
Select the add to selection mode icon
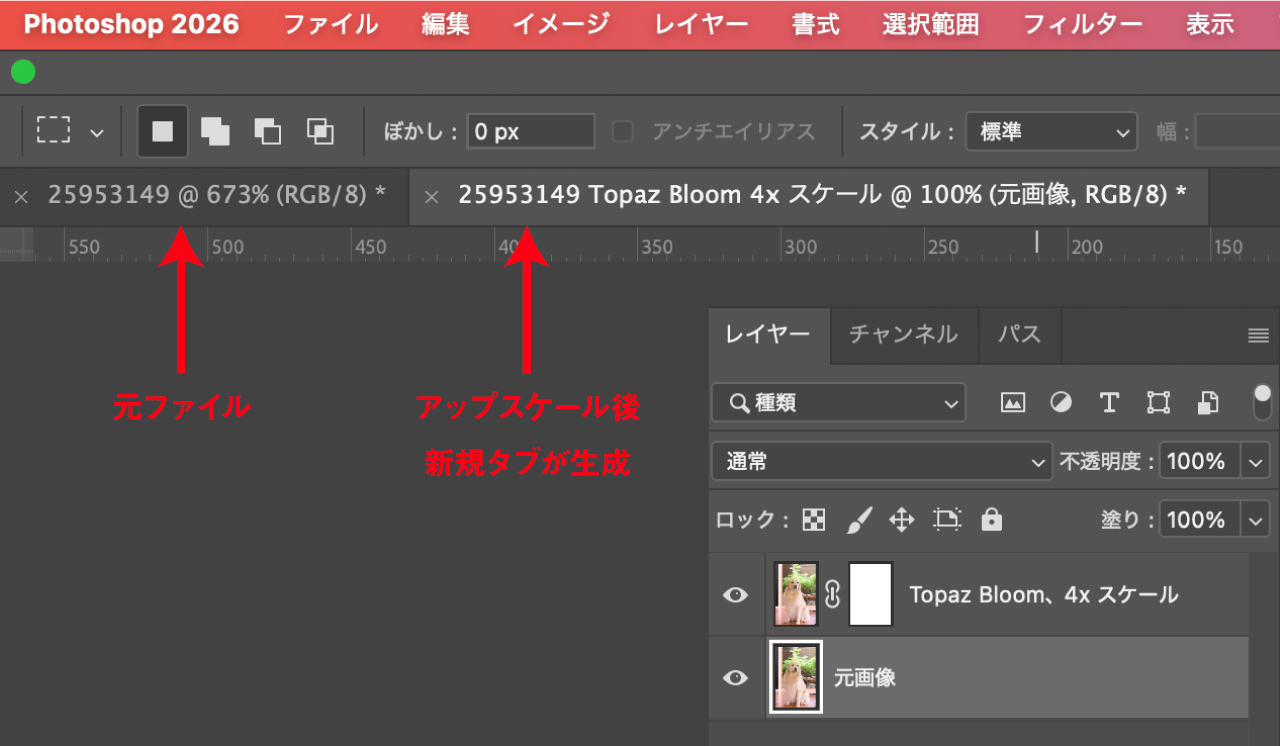[x=214, y=131]
